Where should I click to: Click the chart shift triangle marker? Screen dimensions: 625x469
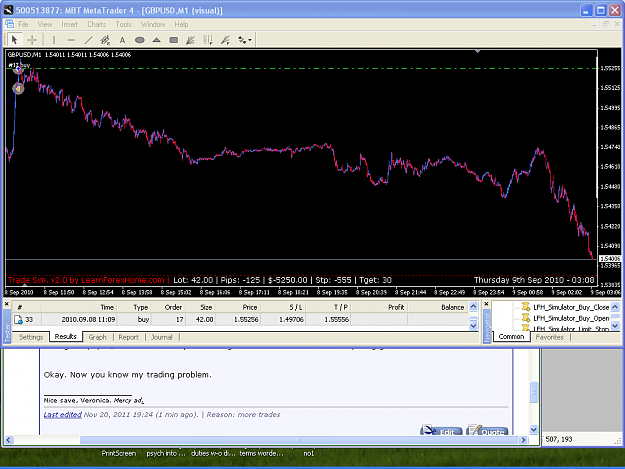[x=477, y=51]
